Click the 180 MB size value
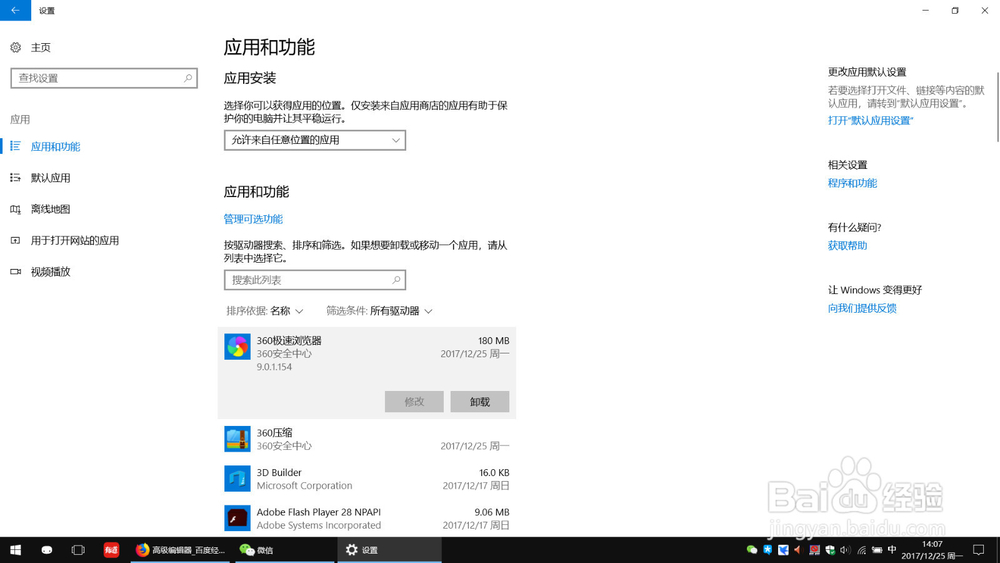This screenshot has height=563, width=1000. pyautogui.click(x=494, y=340)
